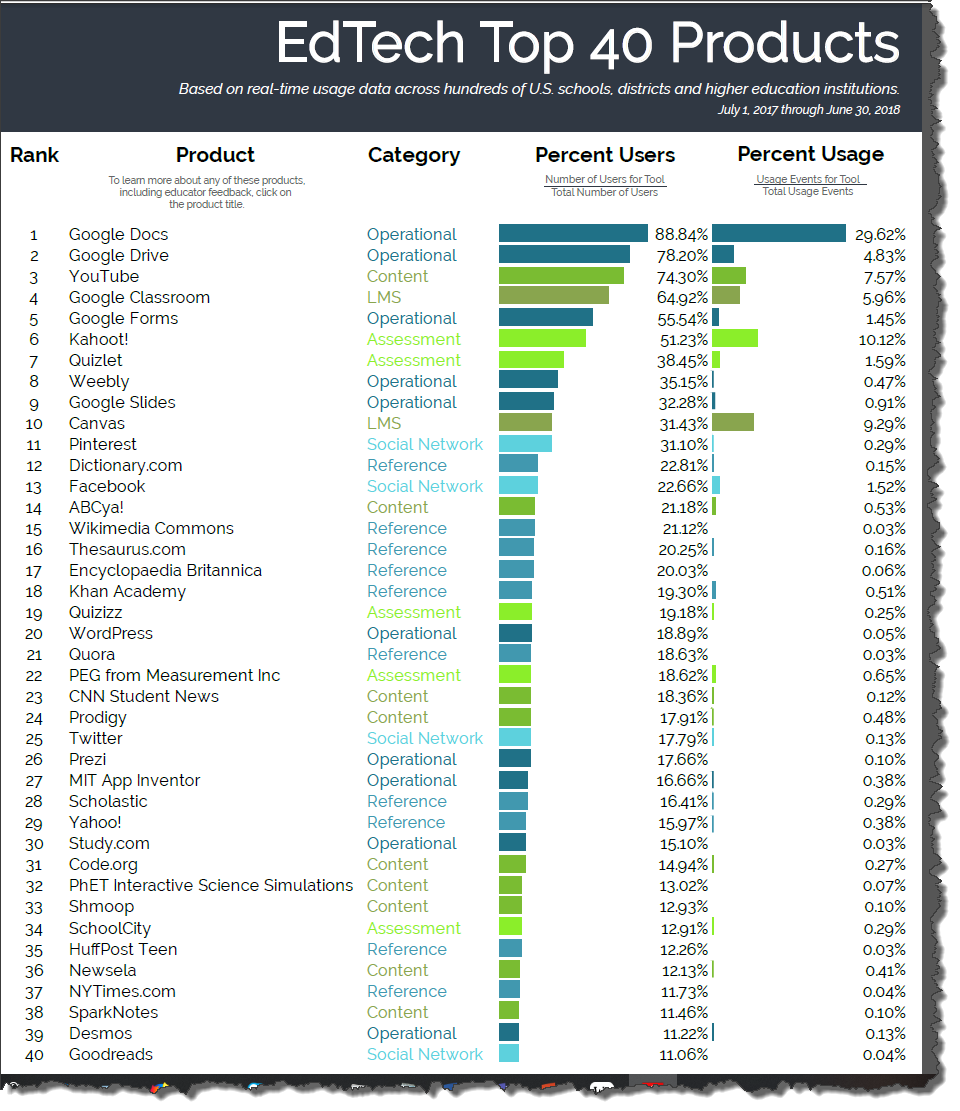960x1111 pixels.
Task: Open Google Classroom product link
Action: coord(139,298)
